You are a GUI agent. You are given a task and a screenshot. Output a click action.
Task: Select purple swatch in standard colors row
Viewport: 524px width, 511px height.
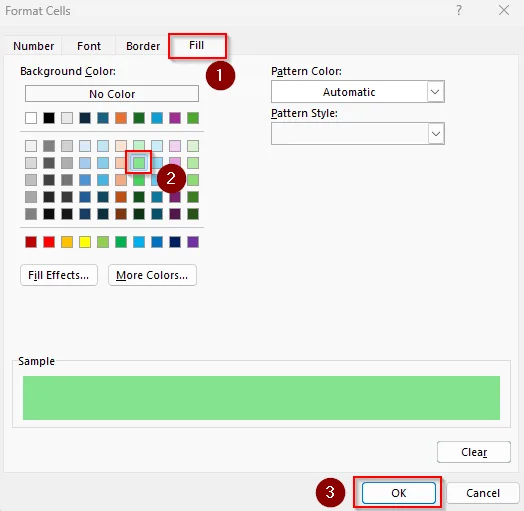[193, 242]
